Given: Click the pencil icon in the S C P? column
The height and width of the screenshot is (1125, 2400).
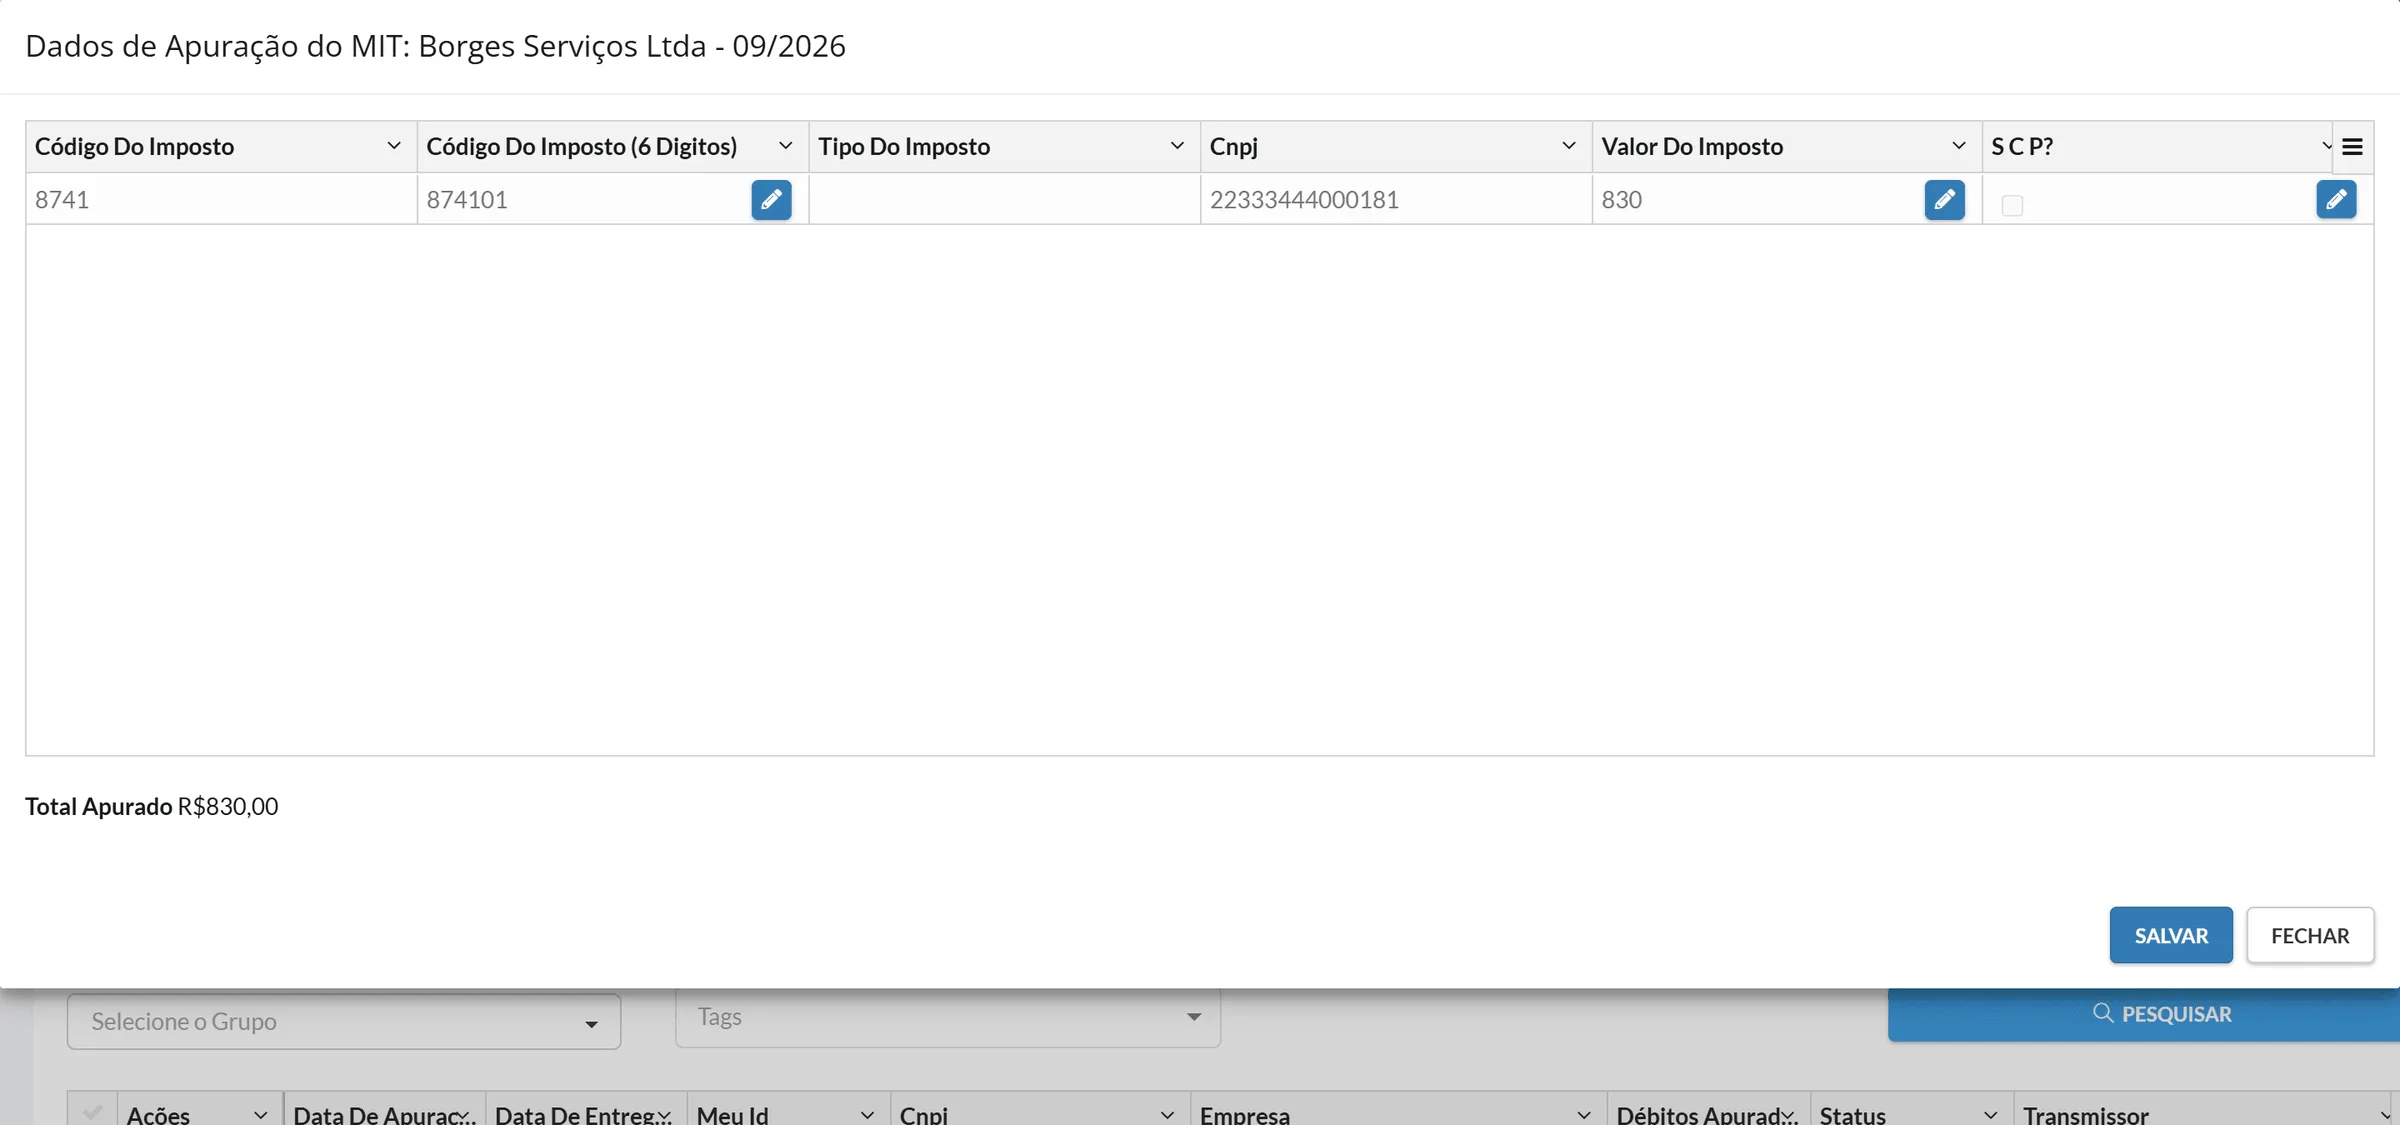Looking at the screenshot, I should 2336,200.
